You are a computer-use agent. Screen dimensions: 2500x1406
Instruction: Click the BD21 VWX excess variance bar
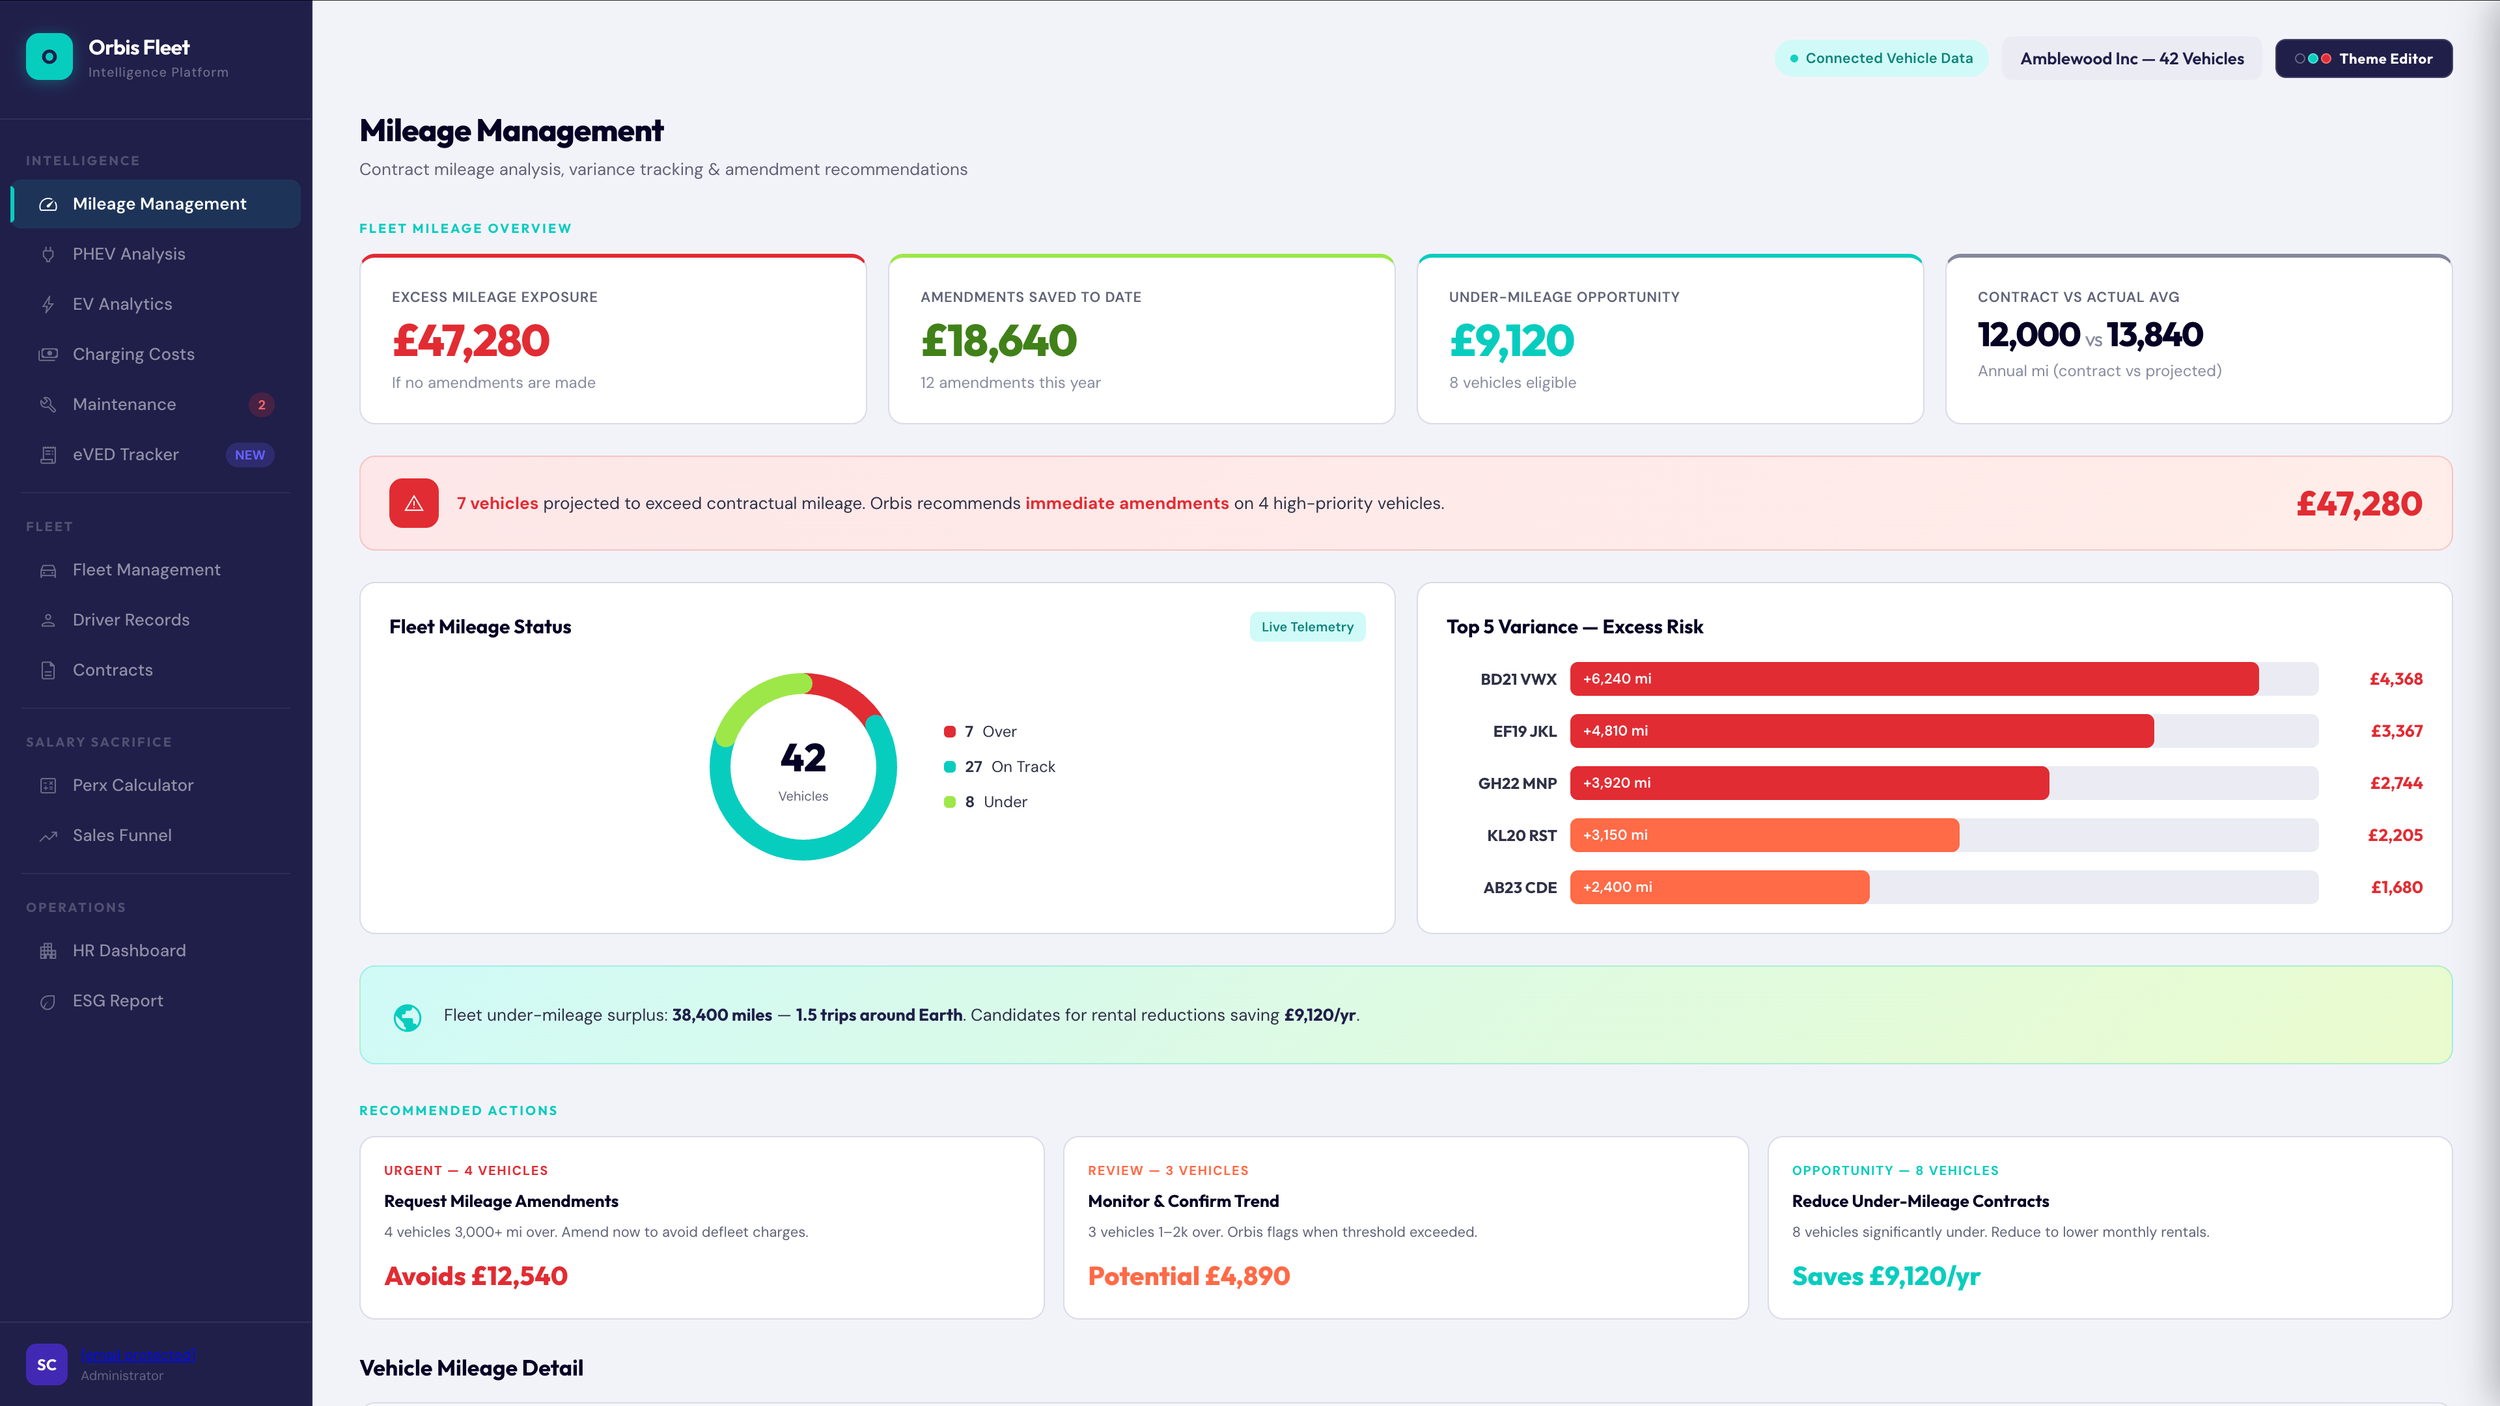click(x=1912, y=679)
